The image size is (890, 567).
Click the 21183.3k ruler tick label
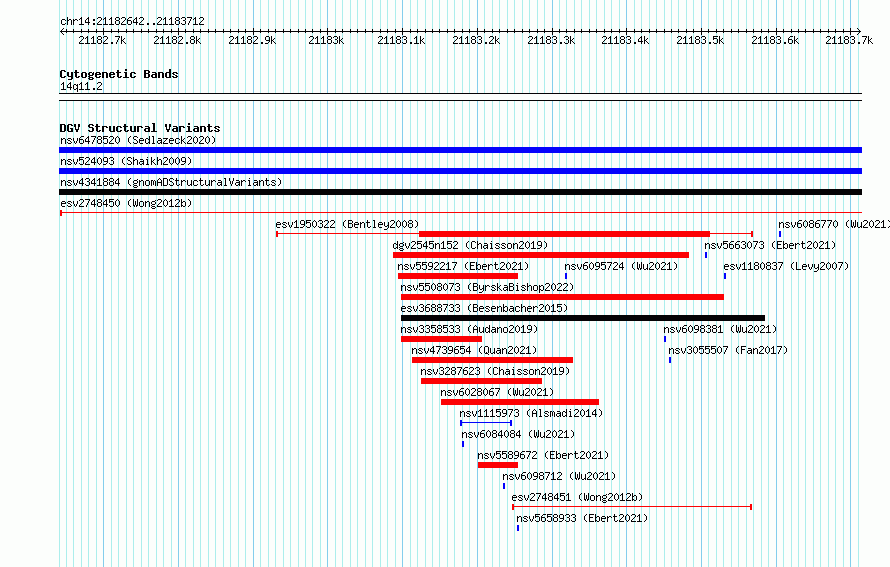551,40
